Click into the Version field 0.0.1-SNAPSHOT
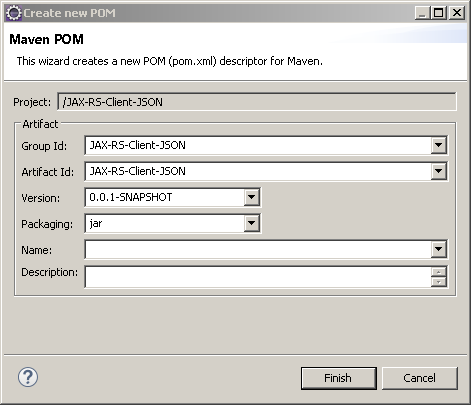Screen dimensions: 471x405 (165, 197)
